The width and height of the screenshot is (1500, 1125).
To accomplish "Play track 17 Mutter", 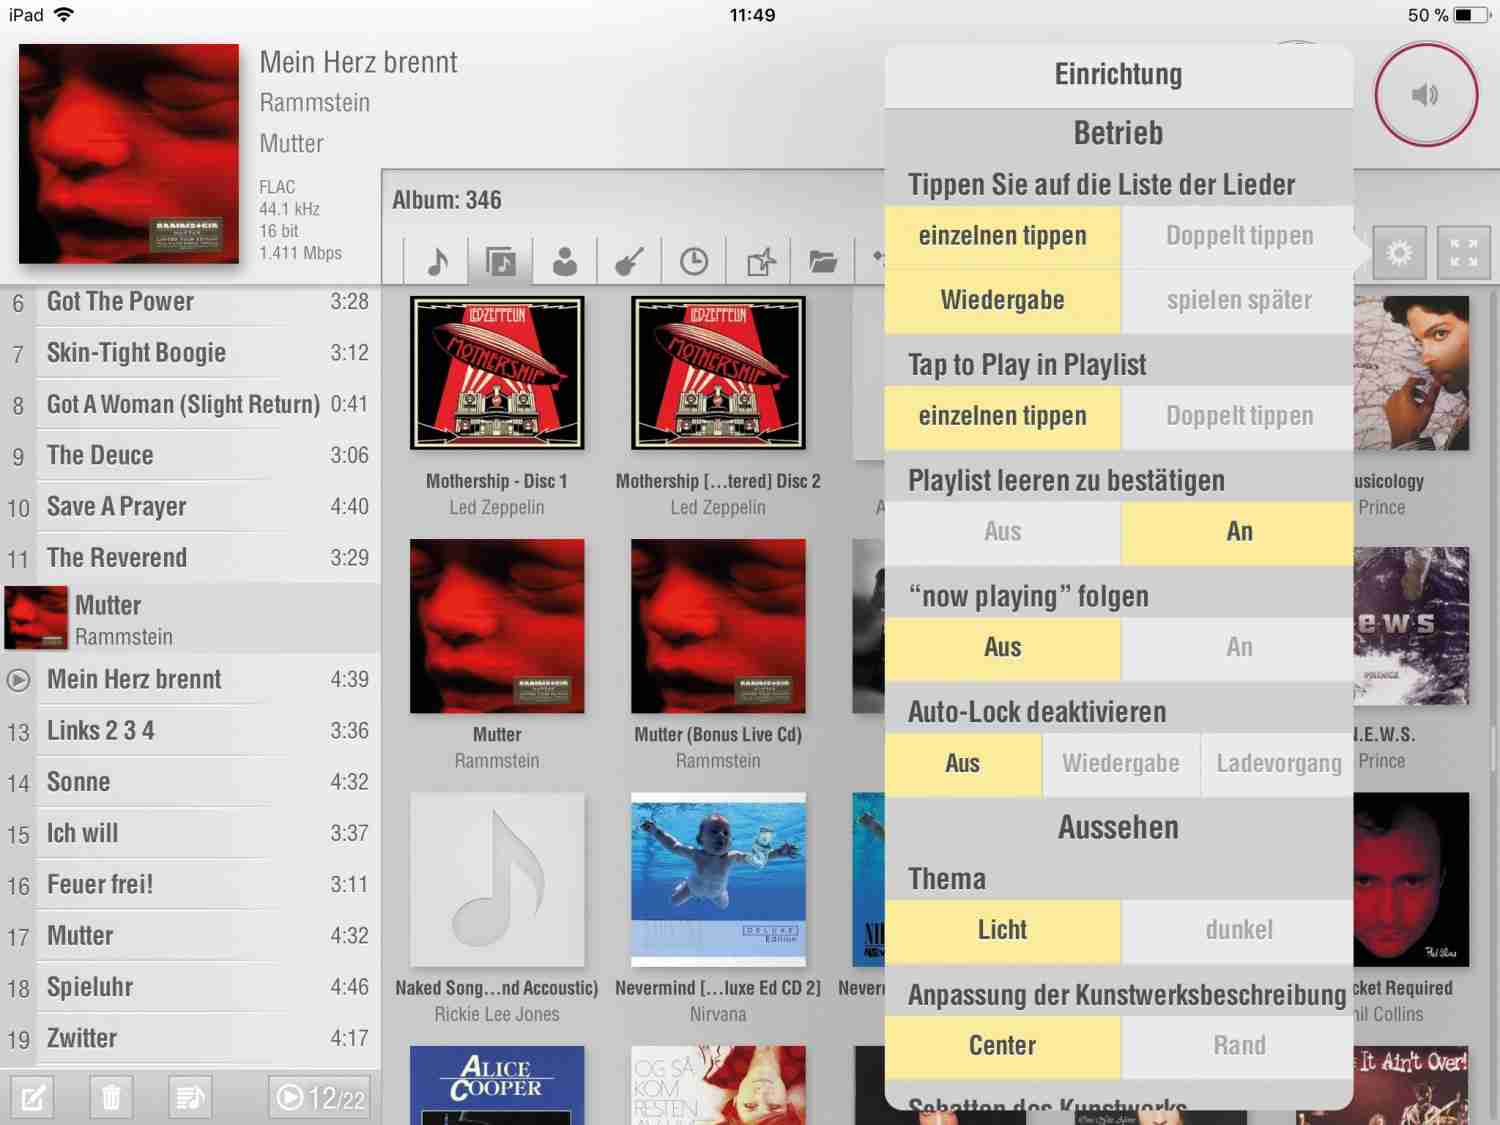I will [190, 936].
